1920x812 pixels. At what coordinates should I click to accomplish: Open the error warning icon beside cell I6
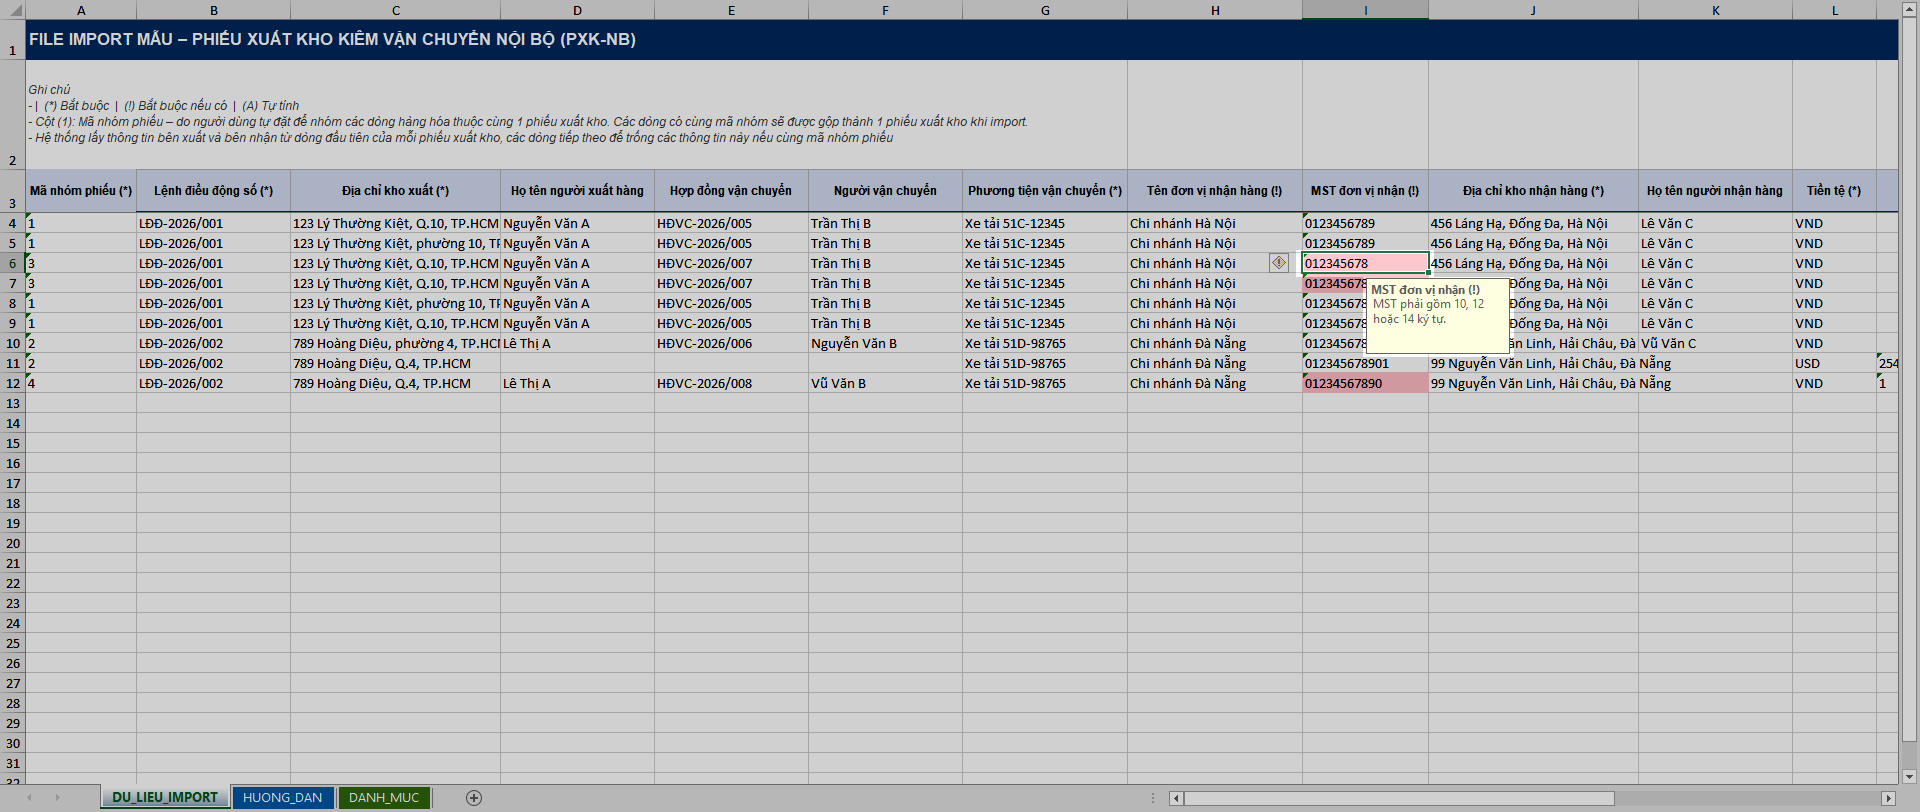pos(1279,263)
